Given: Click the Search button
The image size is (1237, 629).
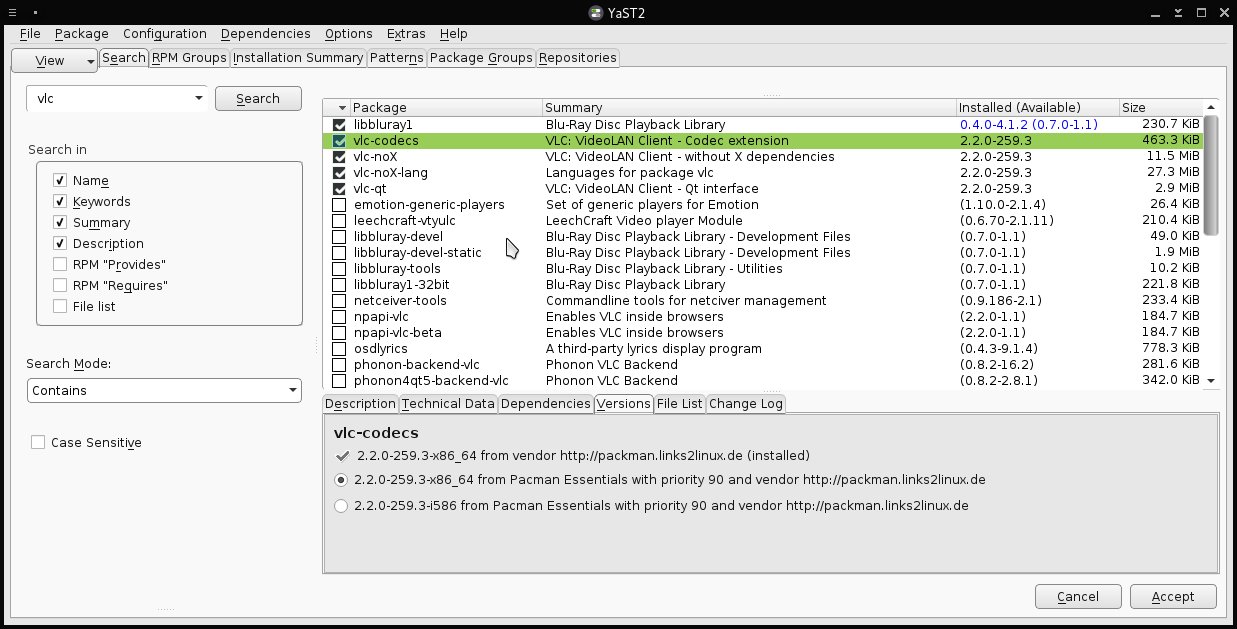Looking at the screenshot, I should 258,98.
